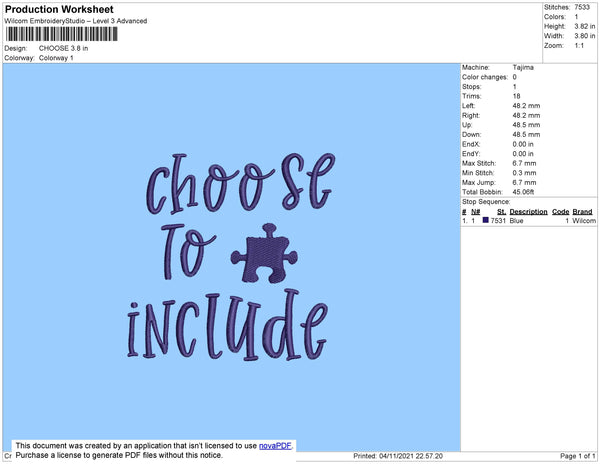The width and height of the screenshot is (600, 464).
Task: Click the 'Total Bobbin' value 45.06ft
Action: [x=523, y=192]
